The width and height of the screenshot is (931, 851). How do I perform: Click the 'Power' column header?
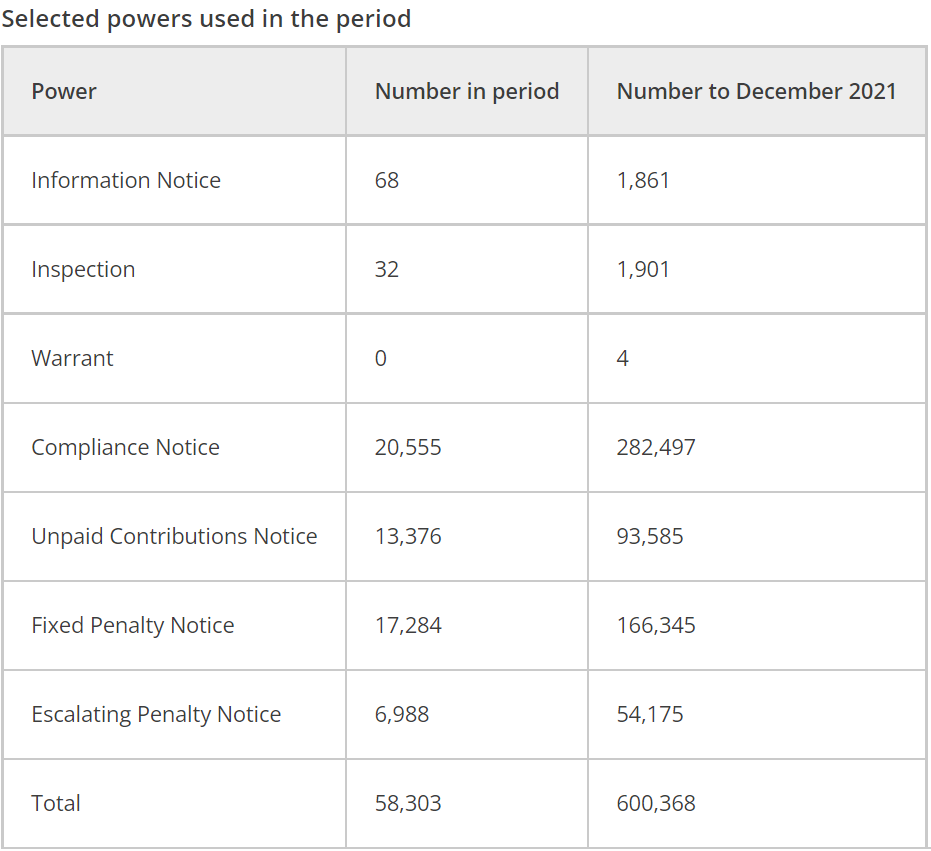(64, 91)
